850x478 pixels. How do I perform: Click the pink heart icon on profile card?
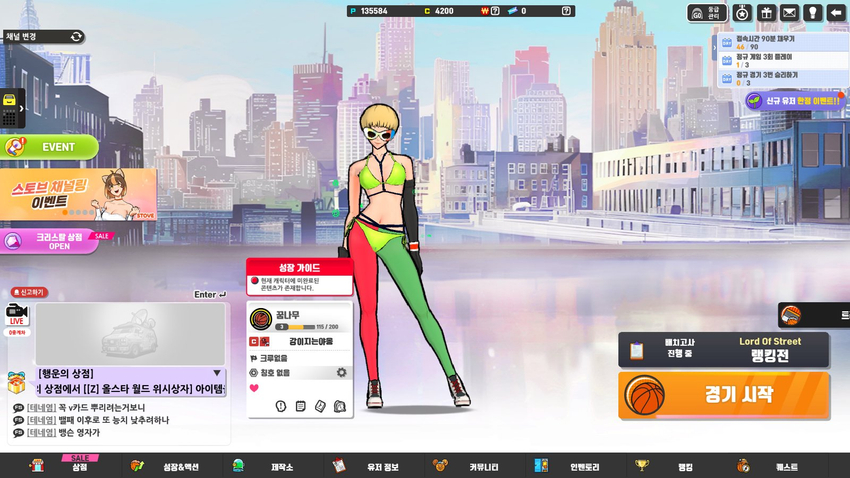(x=254, y=388)
